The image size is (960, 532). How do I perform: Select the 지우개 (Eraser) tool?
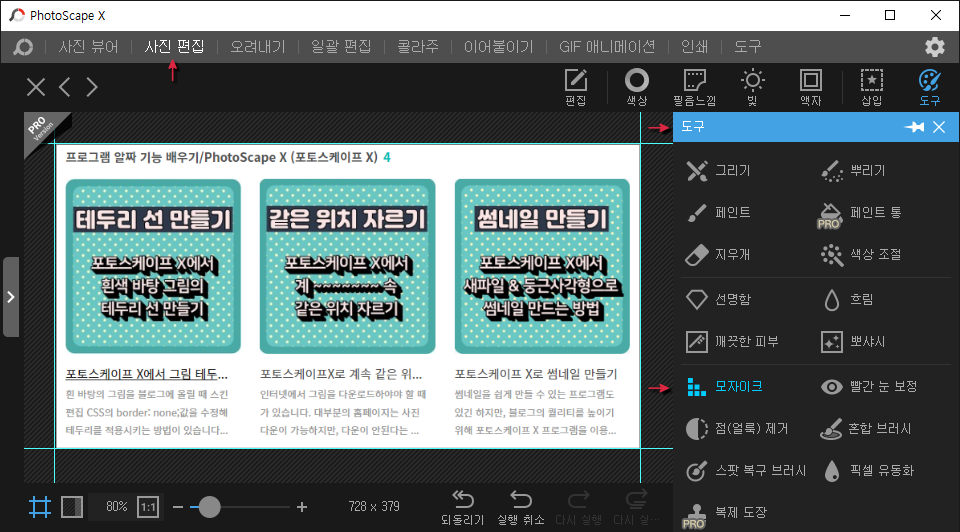[x=718, y=254]
